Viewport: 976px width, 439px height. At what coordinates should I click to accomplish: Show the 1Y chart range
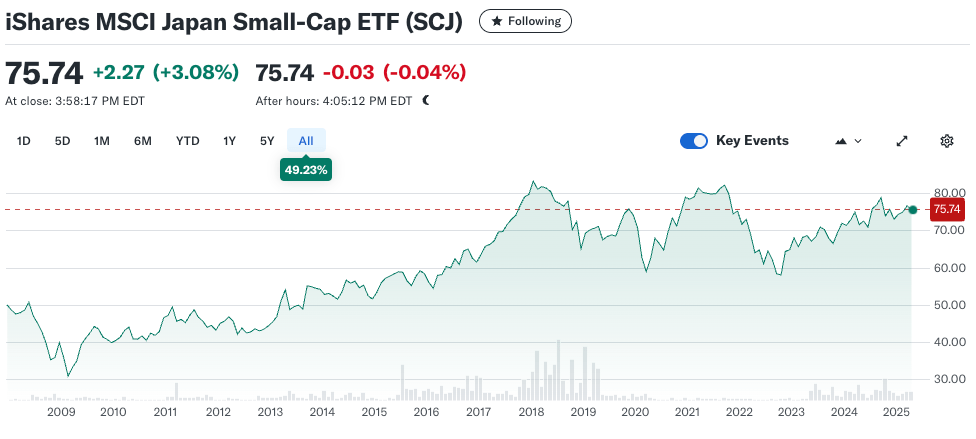230,141
